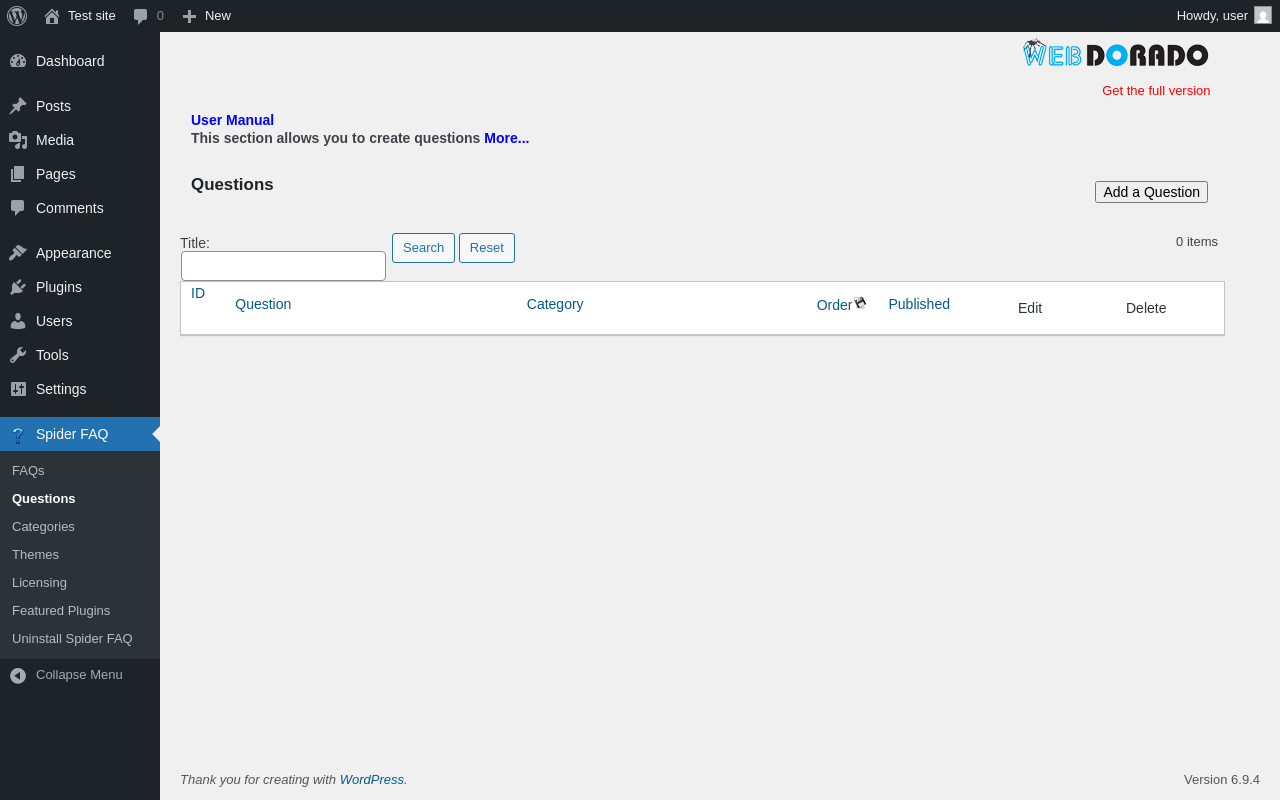Image resolution: width=1280 pixels, height=800 pixels.
Task: Sort by the Published column header
Action: [919, 304]
